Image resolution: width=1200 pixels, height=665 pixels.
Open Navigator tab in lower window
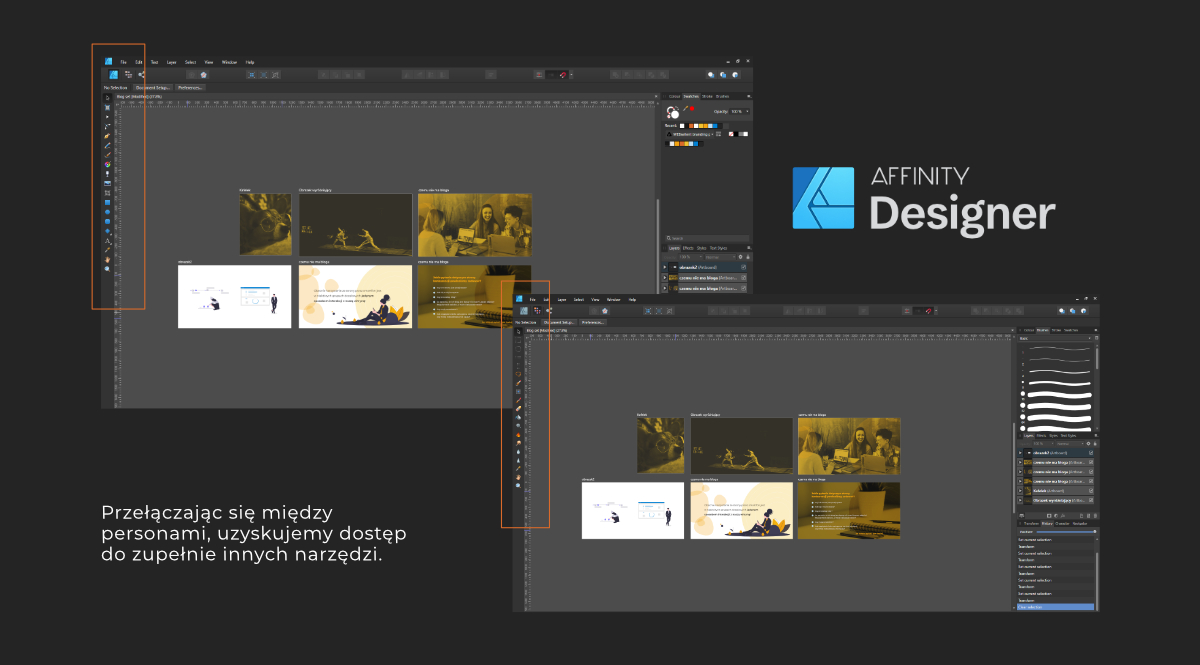point(1079,524)
